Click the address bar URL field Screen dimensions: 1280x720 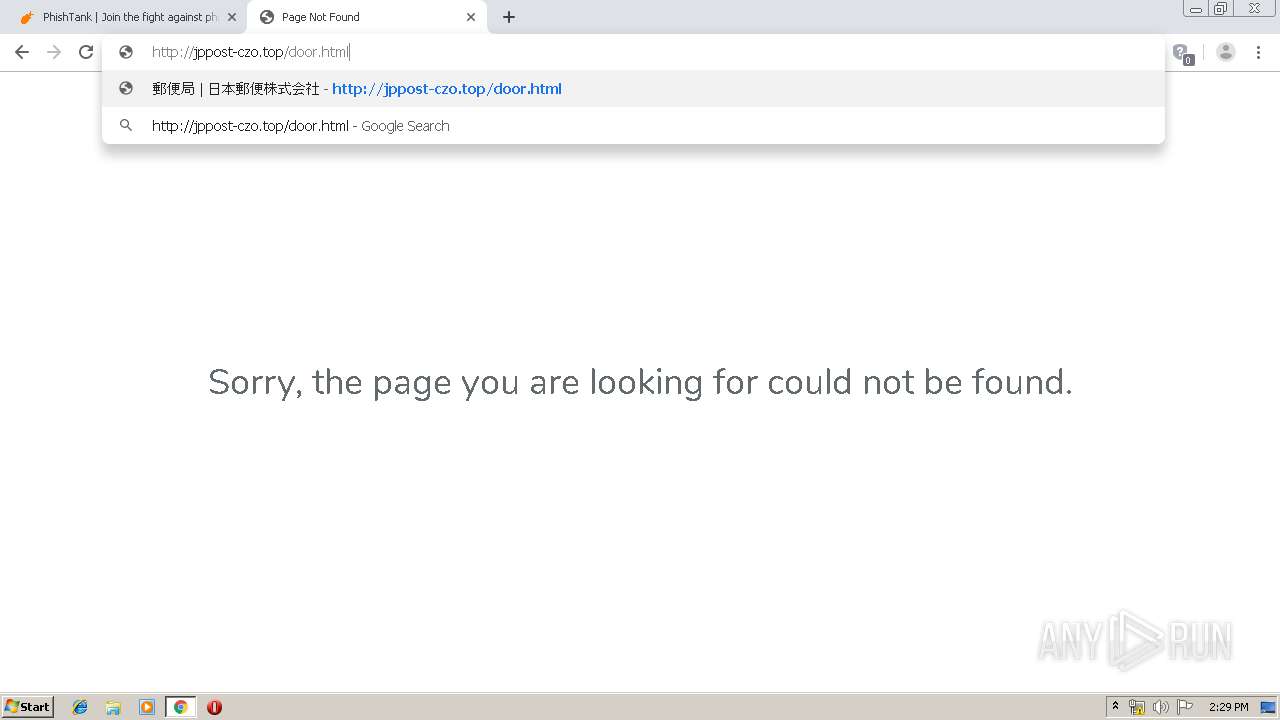tap(633, 52)
